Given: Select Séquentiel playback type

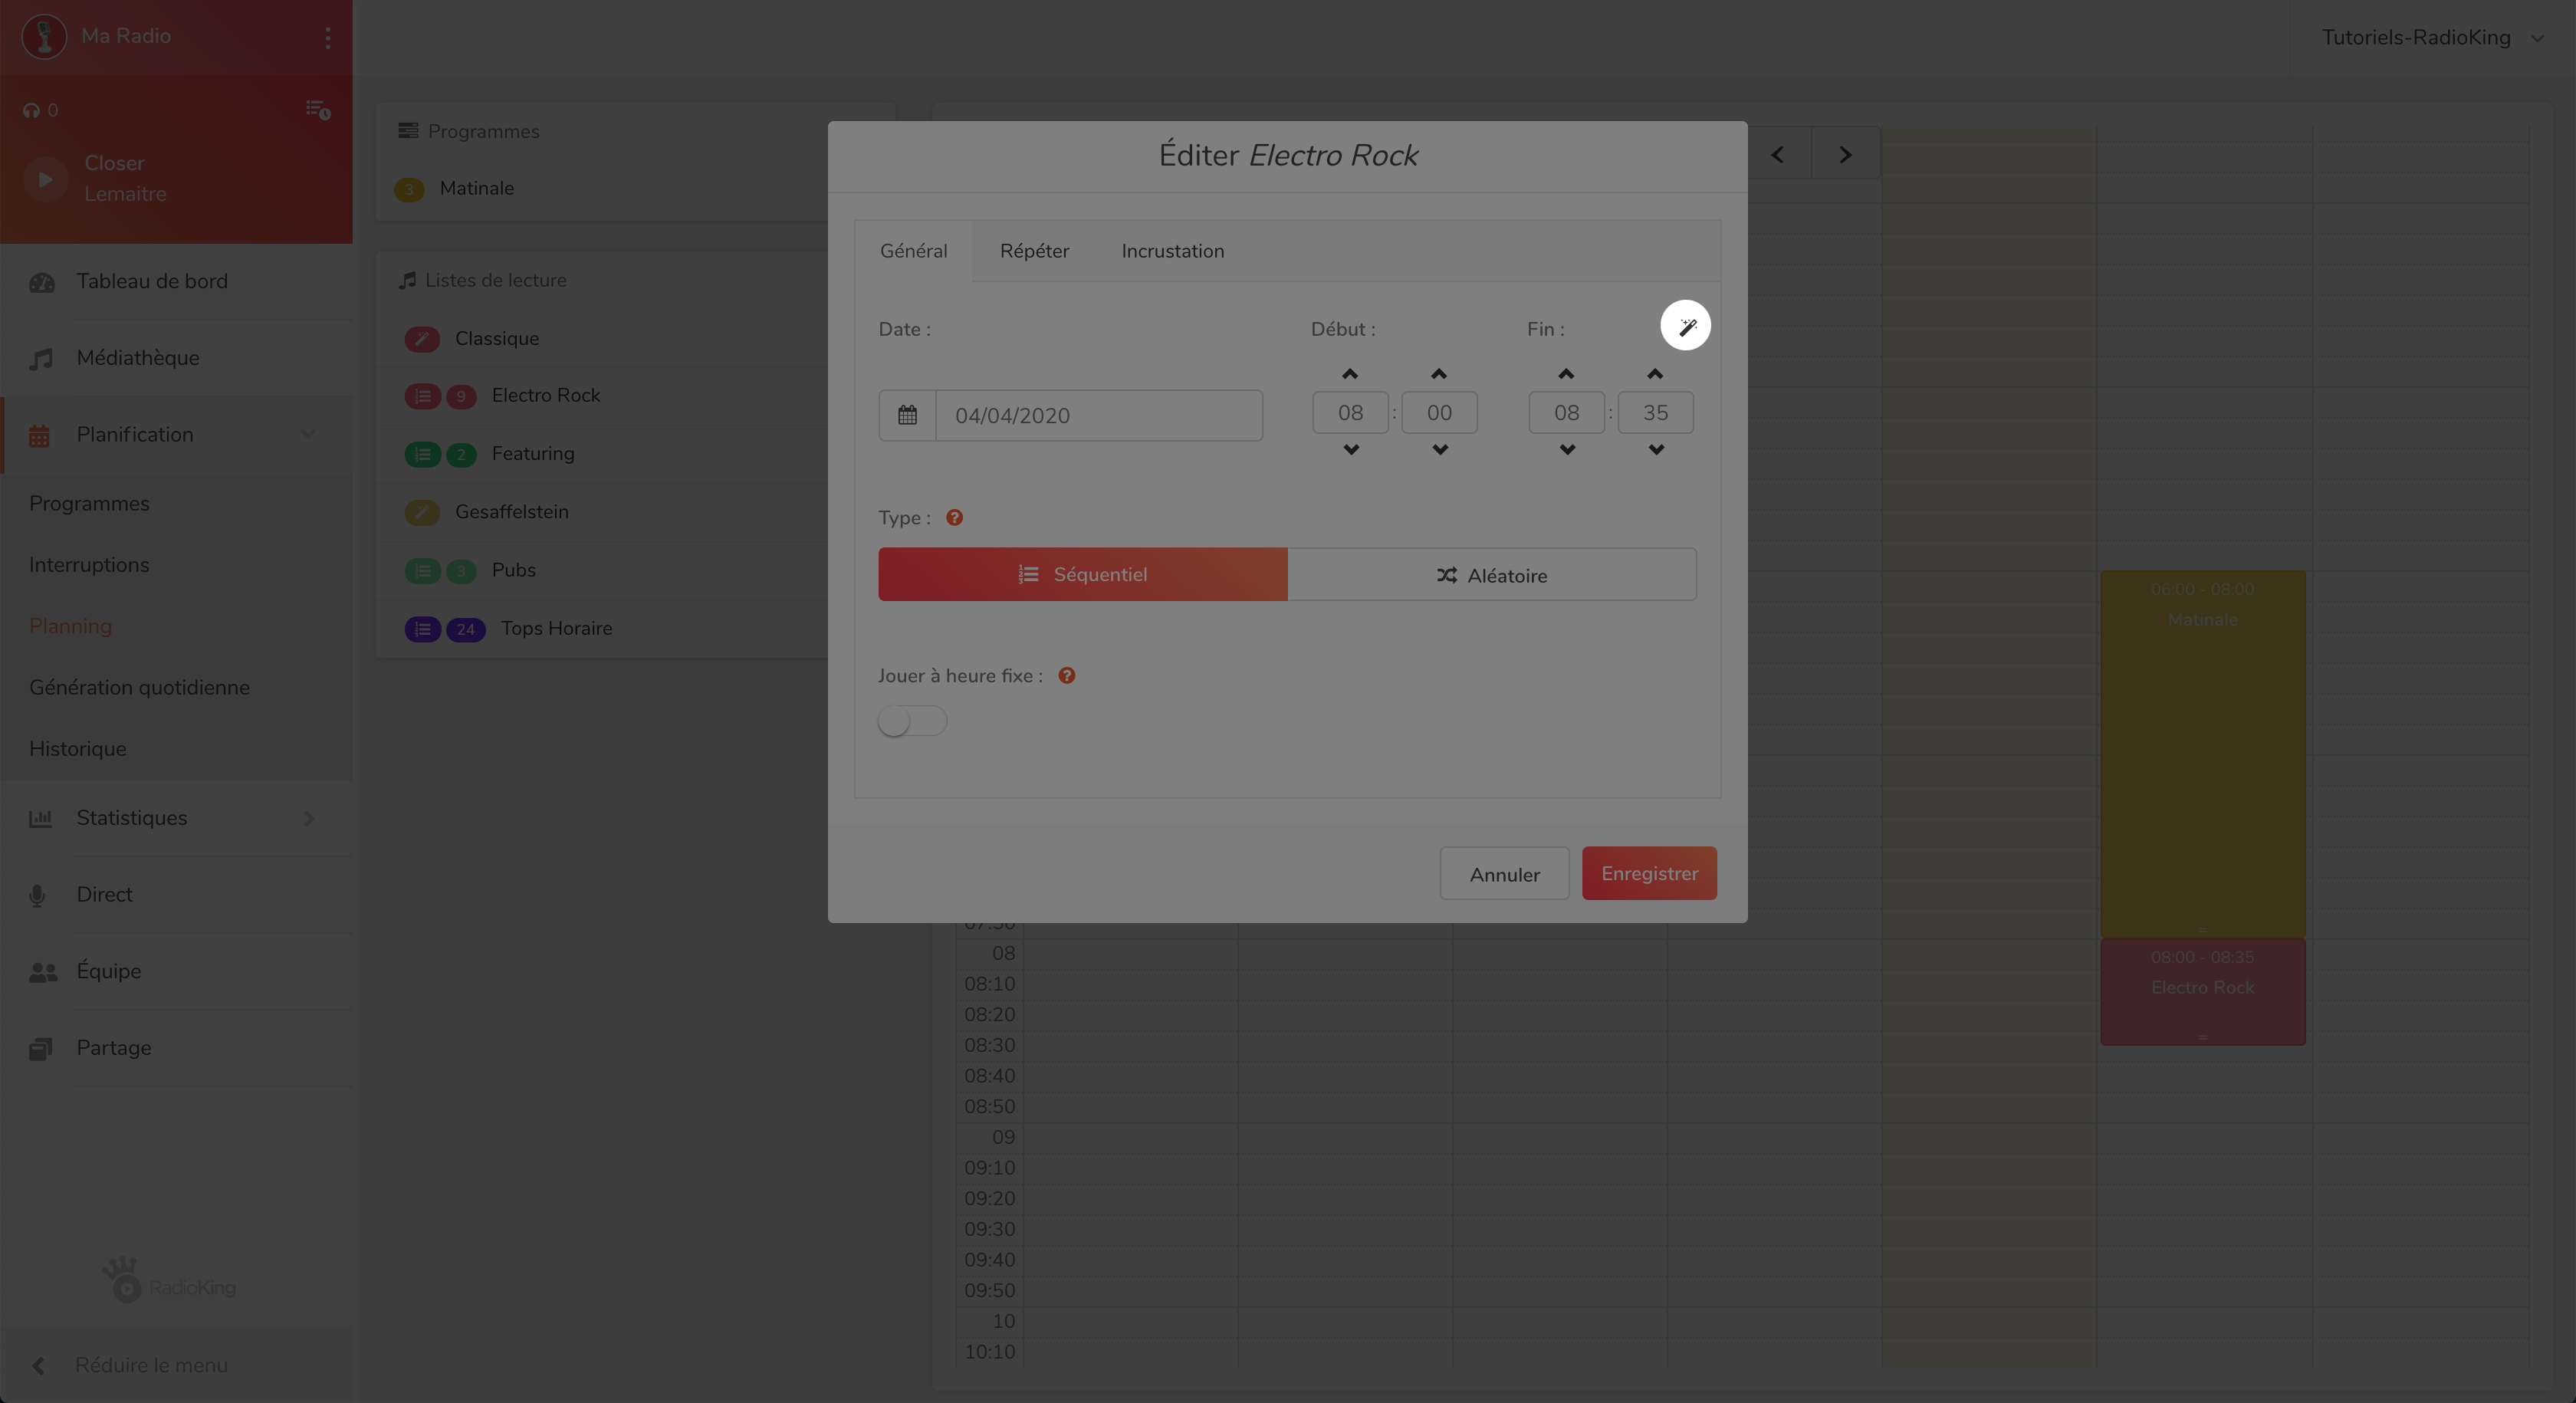Looking at the screenshot, I should point(1082,575).
